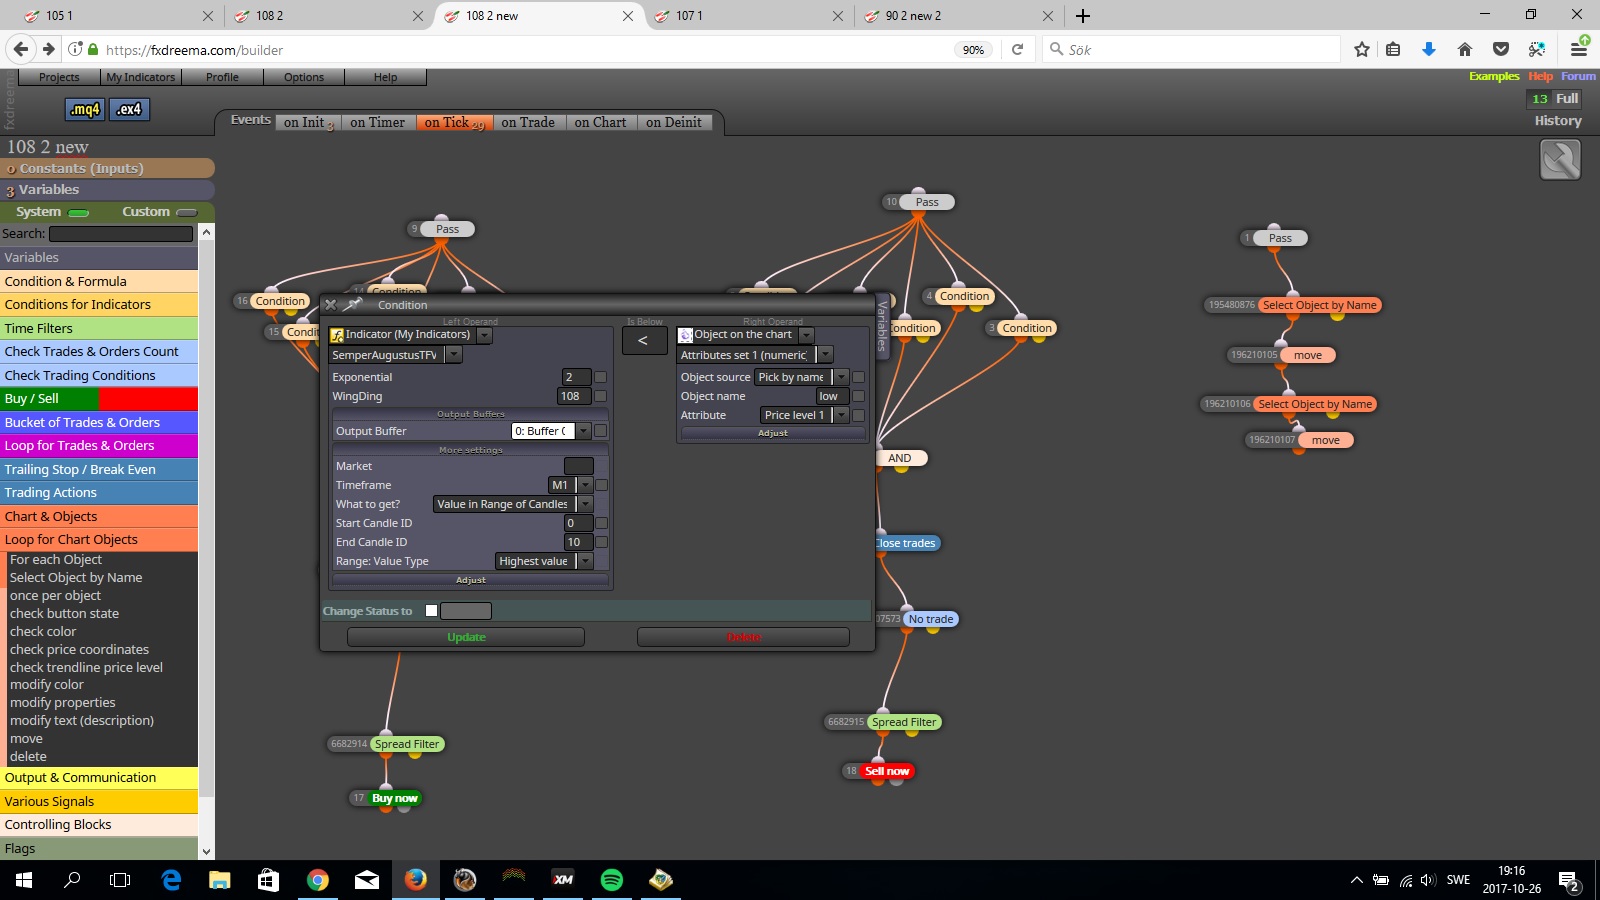
Task: Tick the checkbox next to WingDing
Action: point(601,396)
